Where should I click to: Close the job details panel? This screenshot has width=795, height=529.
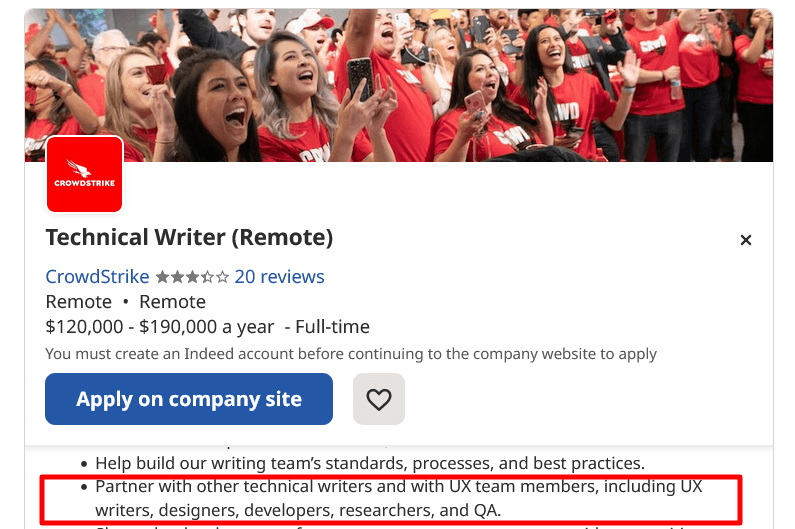pos(745,240)
